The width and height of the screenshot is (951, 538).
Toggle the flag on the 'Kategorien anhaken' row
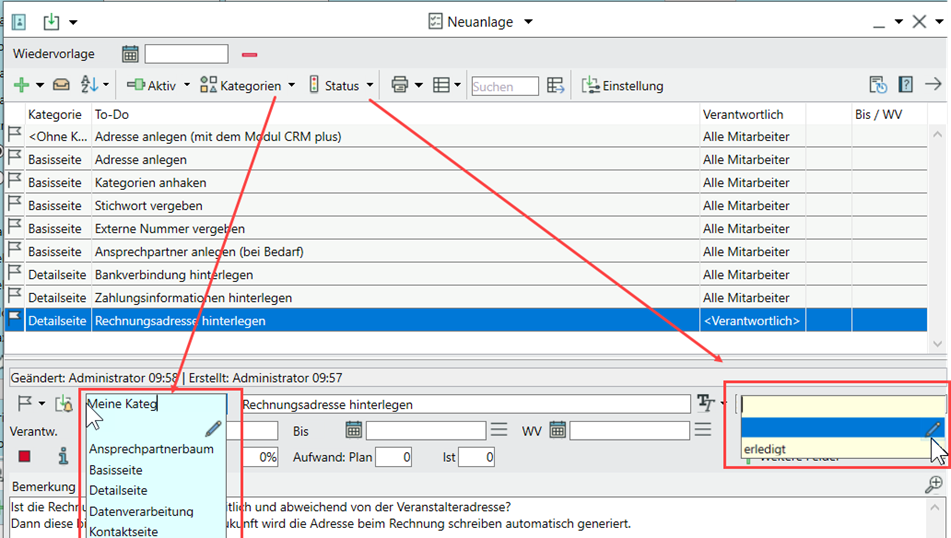point(14,182)
